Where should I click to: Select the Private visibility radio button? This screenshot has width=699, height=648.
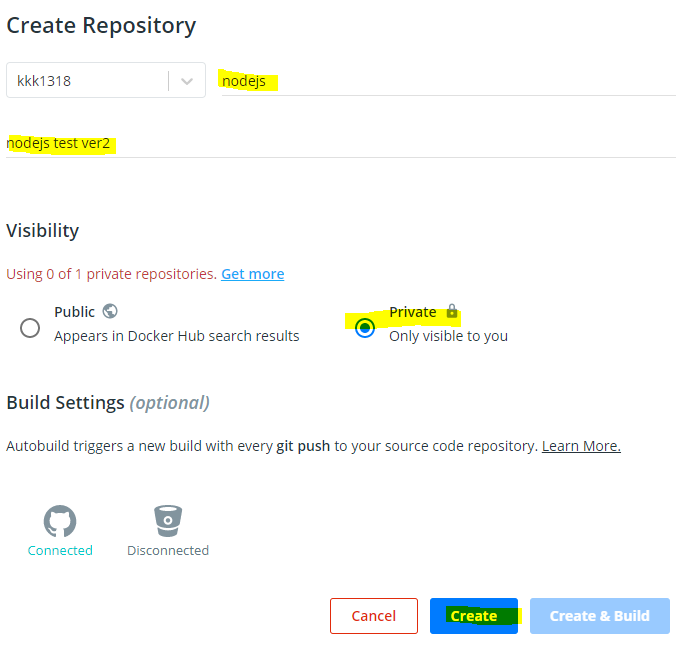(x=365, y=328)
